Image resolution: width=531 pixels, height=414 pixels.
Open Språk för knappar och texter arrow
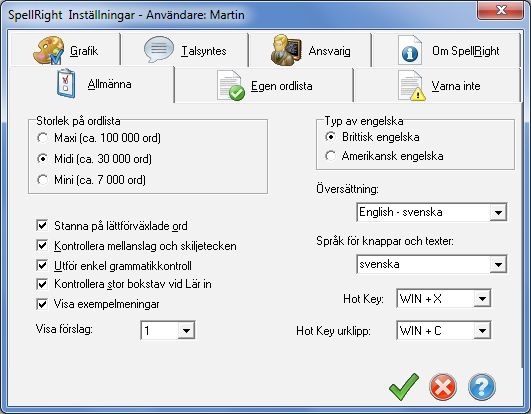click(x=498, y=264)
